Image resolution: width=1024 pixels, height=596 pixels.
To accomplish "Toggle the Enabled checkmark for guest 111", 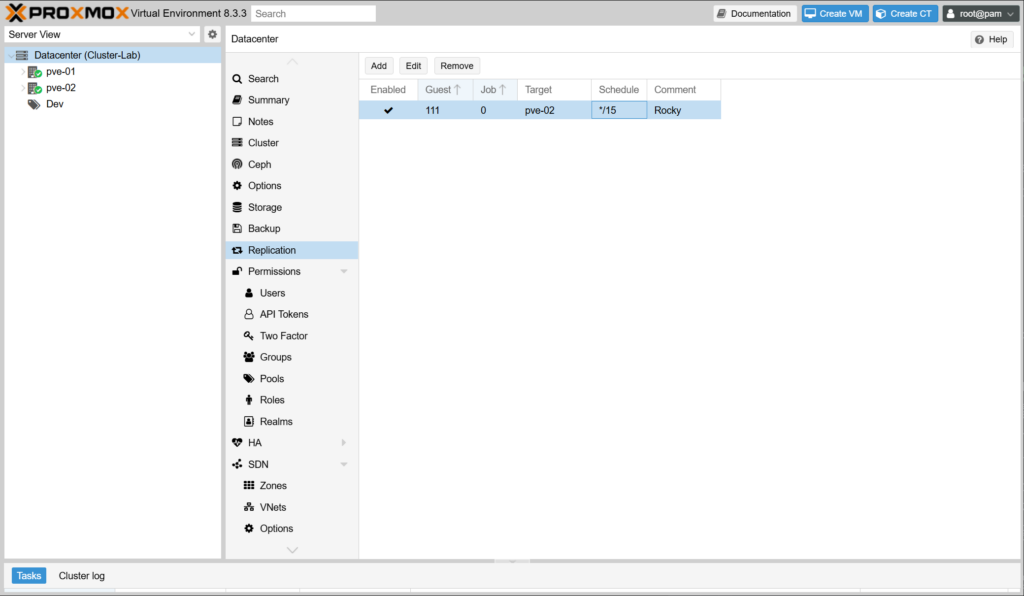I will [x=388, y=111].
